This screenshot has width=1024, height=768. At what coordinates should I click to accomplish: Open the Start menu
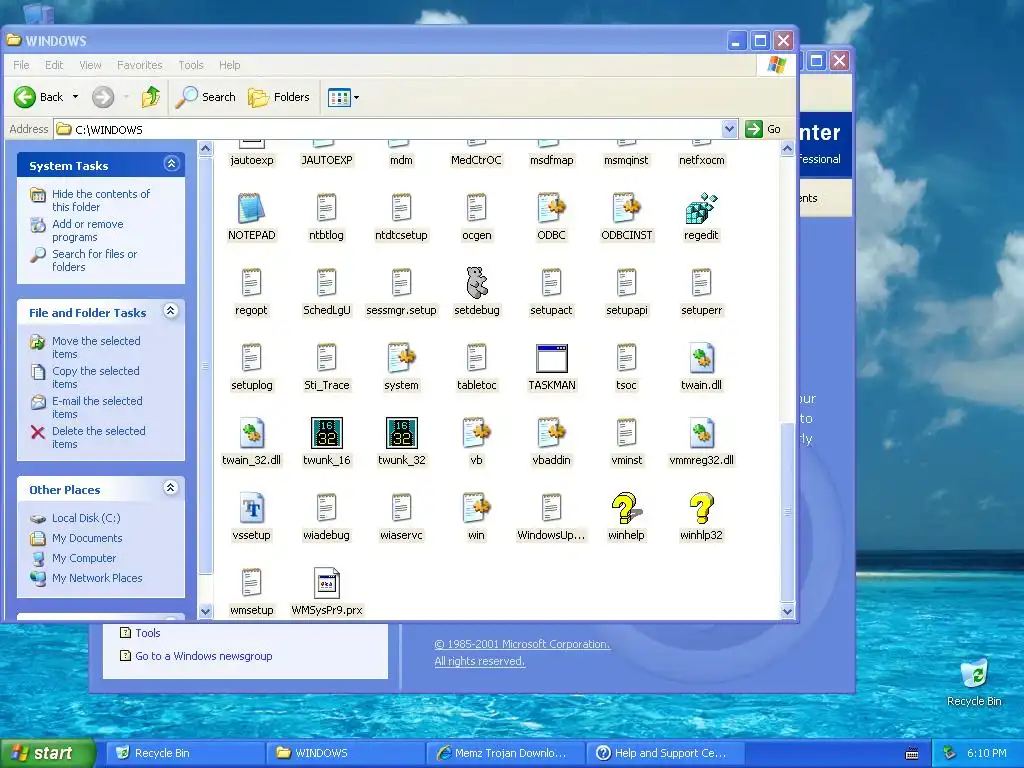tap(47, 753)
